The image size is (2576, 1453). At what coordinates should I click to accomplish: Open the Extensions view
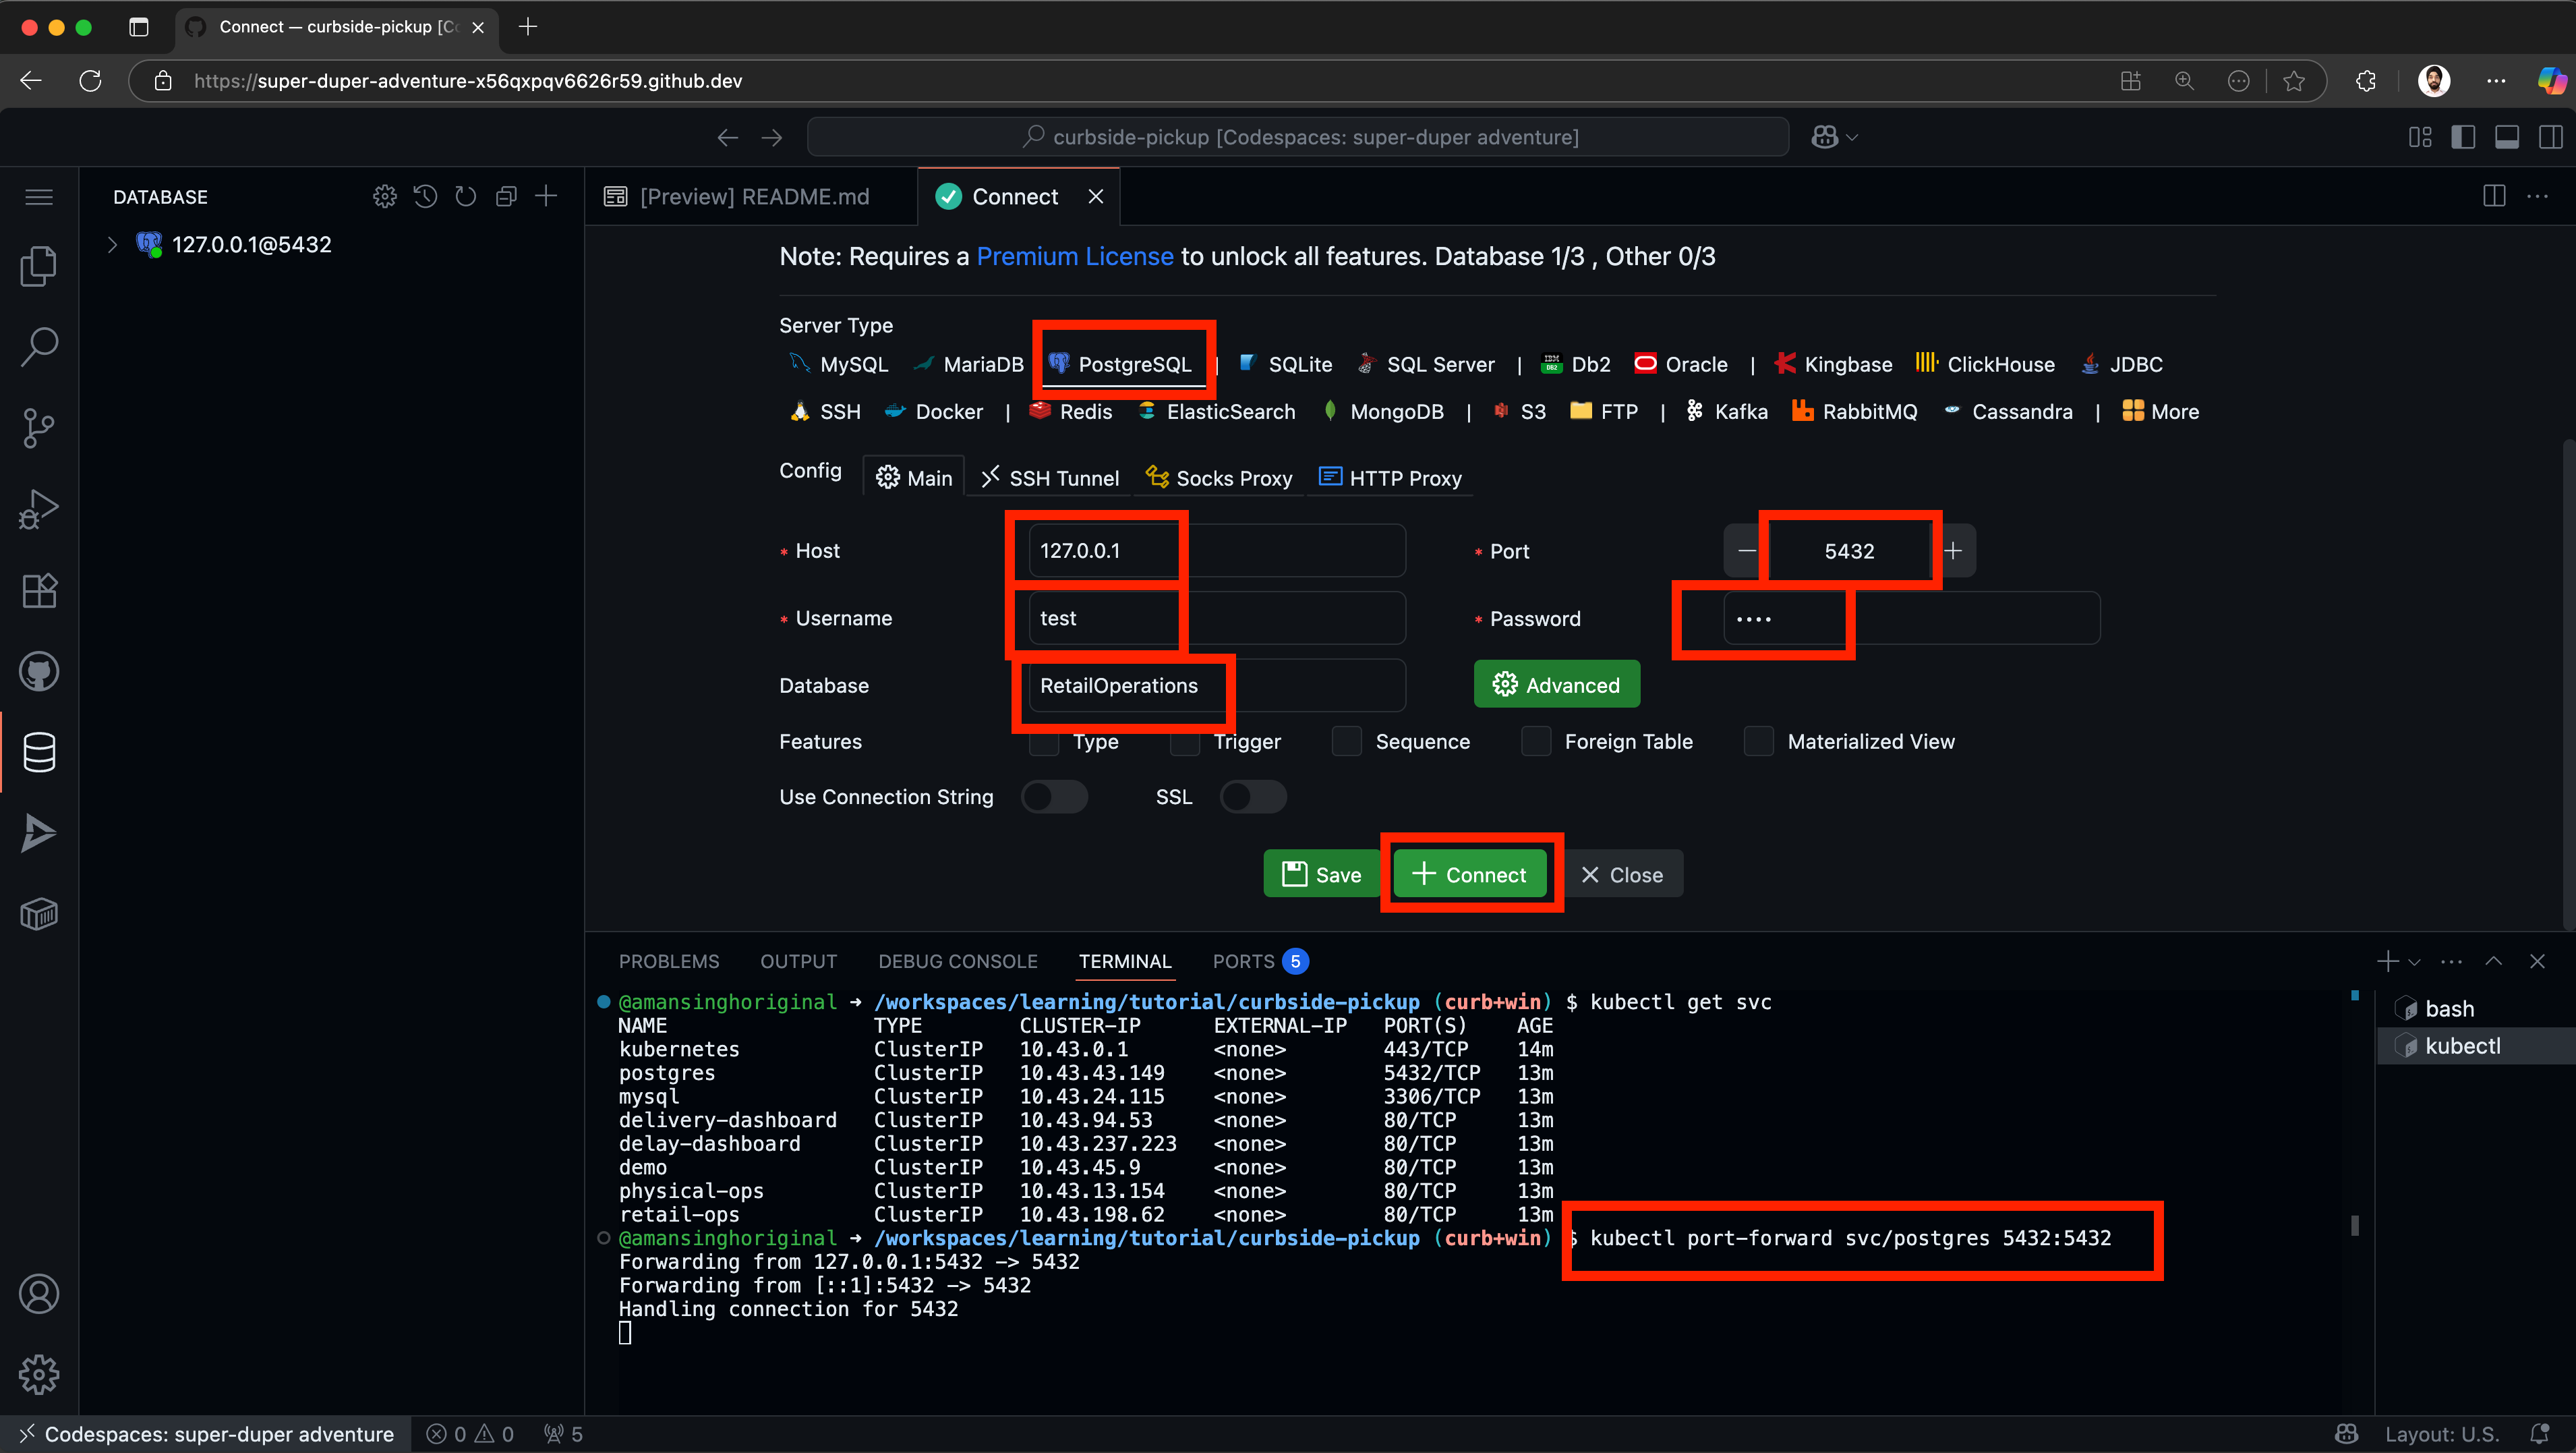[39, 590]
